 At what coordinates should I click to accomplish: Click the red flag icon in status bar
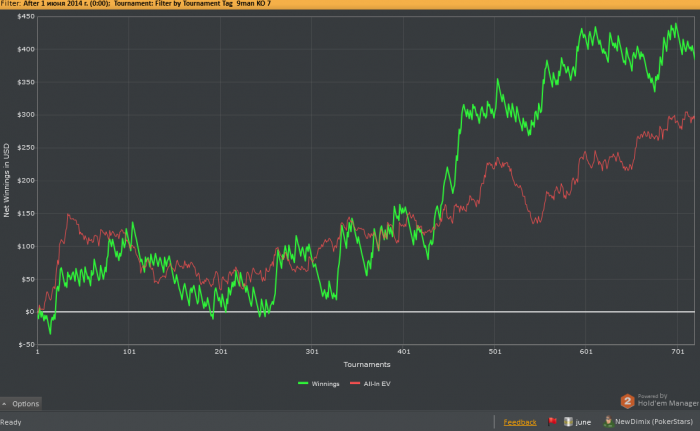coord(552,422)
